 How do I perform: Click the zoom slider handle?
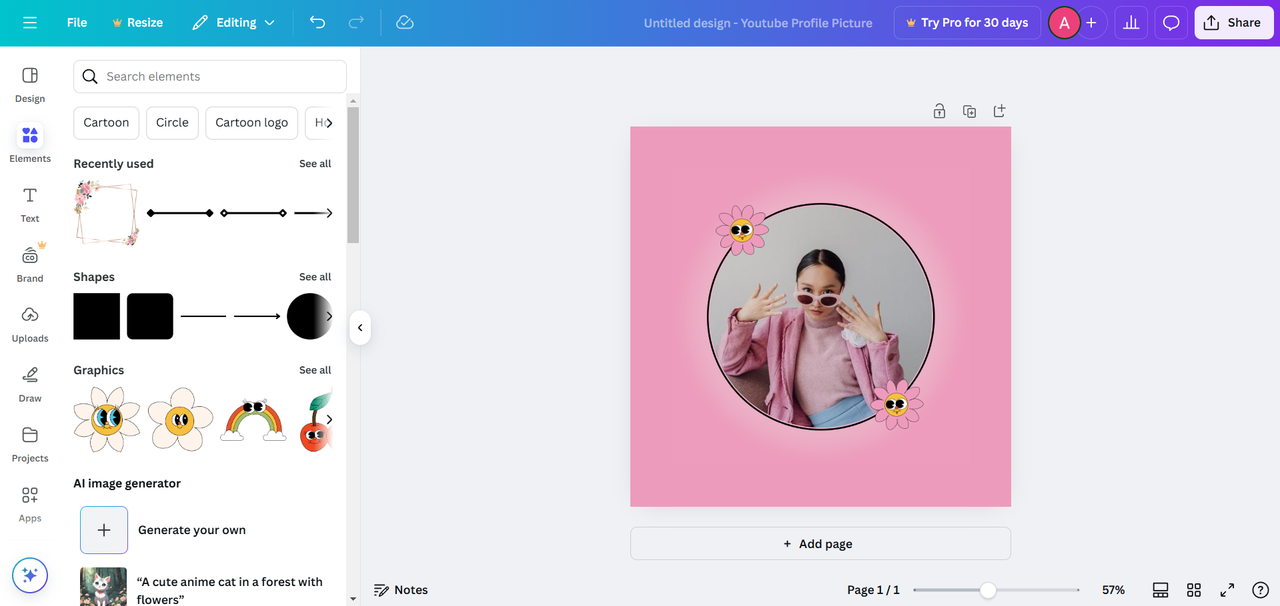(x=988, y=590)
